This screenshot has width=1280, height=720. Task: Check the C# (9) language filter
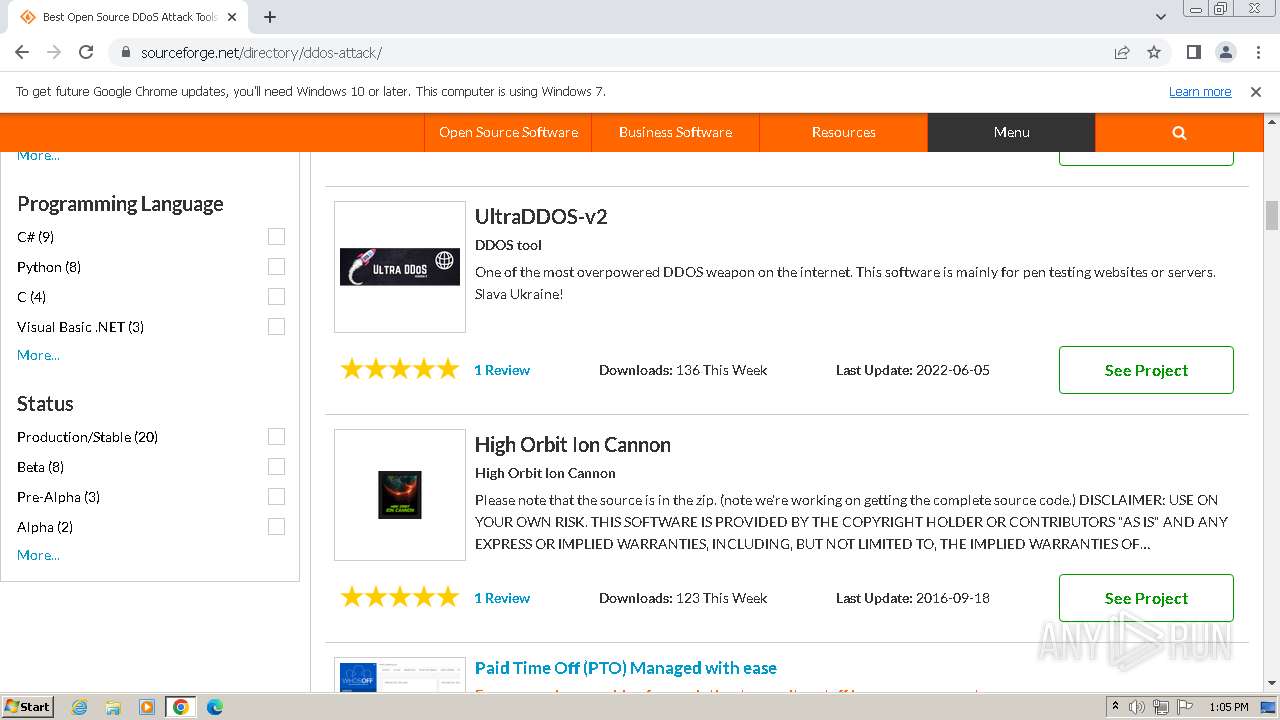pos(276,237)
